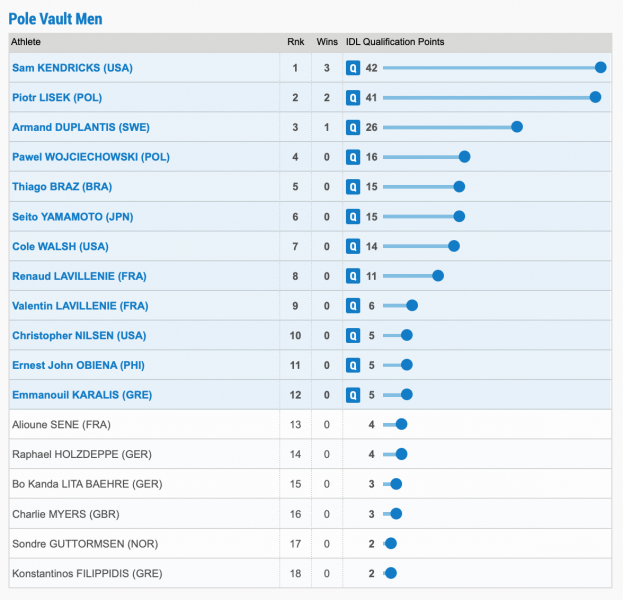This screenshot has height=600, width=623.
Task: Click the Q badge in Armand Duplantis row
Action: (x=353, y=128)
